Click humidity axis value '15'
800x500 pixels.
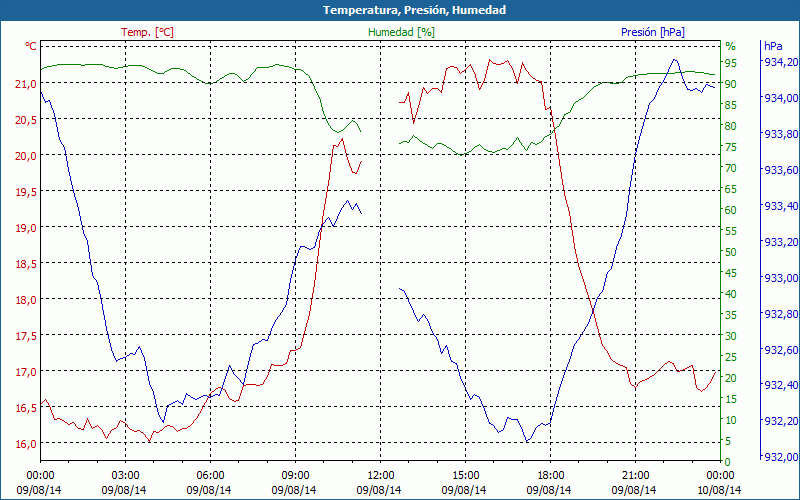[731, 399]
